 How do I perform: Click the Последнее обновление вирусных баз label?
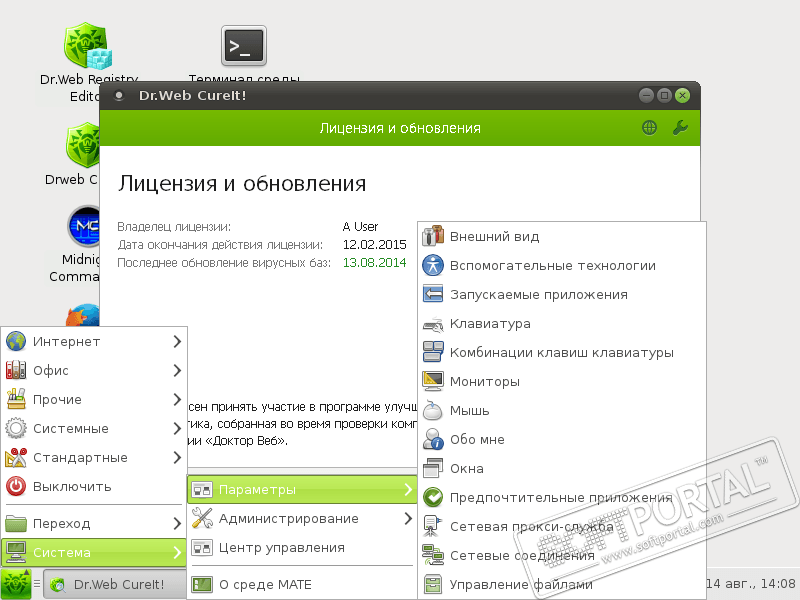pos(224,263)
